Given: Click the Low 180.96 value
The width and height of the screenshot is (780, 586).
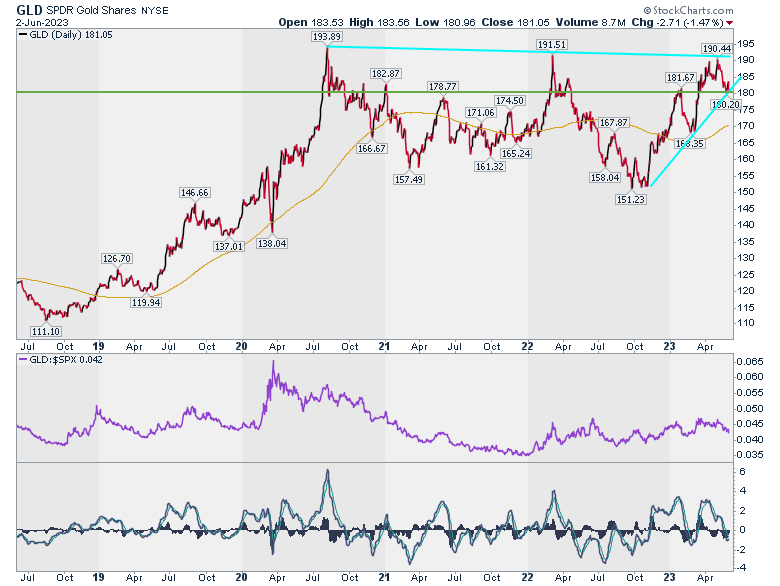Looking at the screenshot, I should [x=446, y=22].
